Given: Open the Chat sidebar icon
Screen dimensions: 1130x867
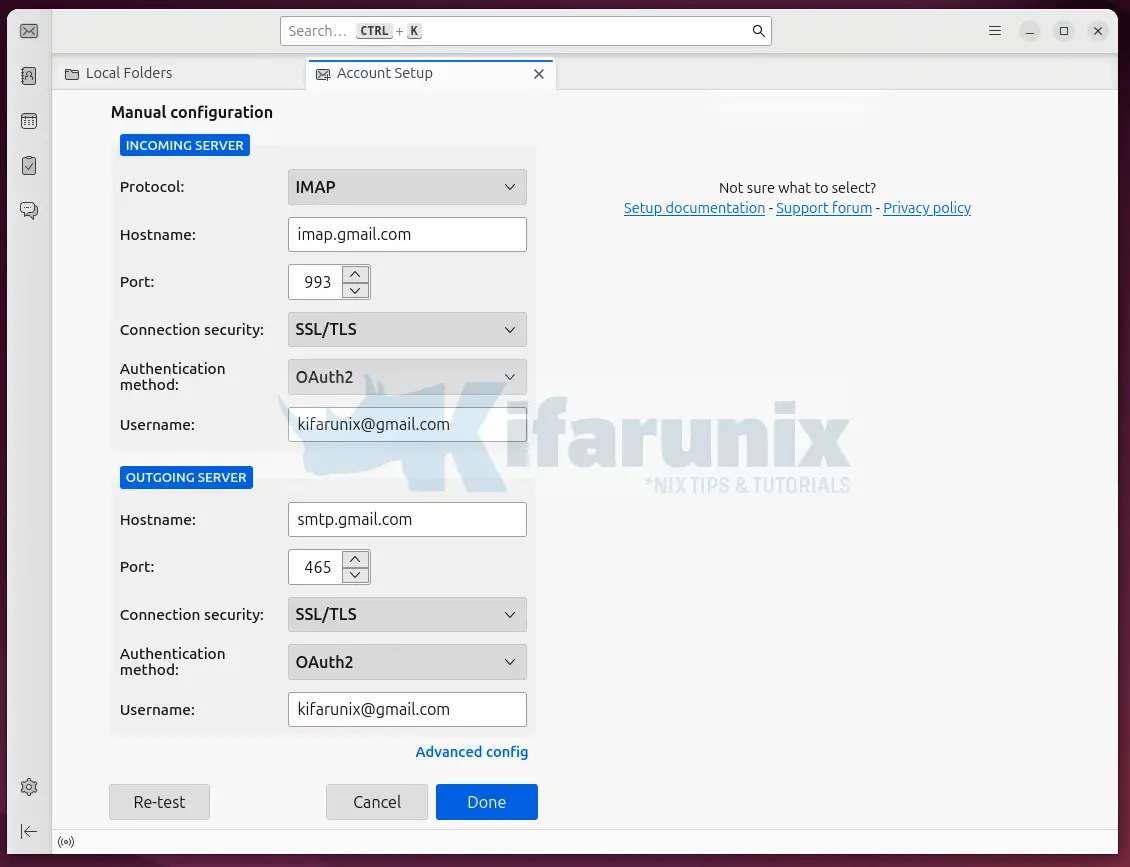Looking at the screenshot, I should [x=29, y=211].
